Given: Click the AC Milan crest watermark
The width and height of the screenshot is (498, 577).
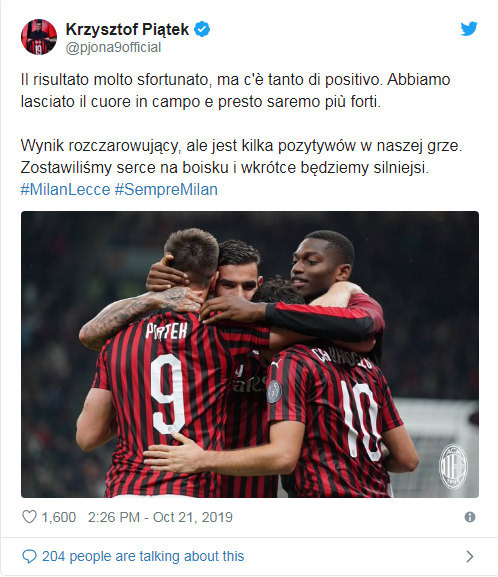Looking at the screenshot, I should 453,467.
